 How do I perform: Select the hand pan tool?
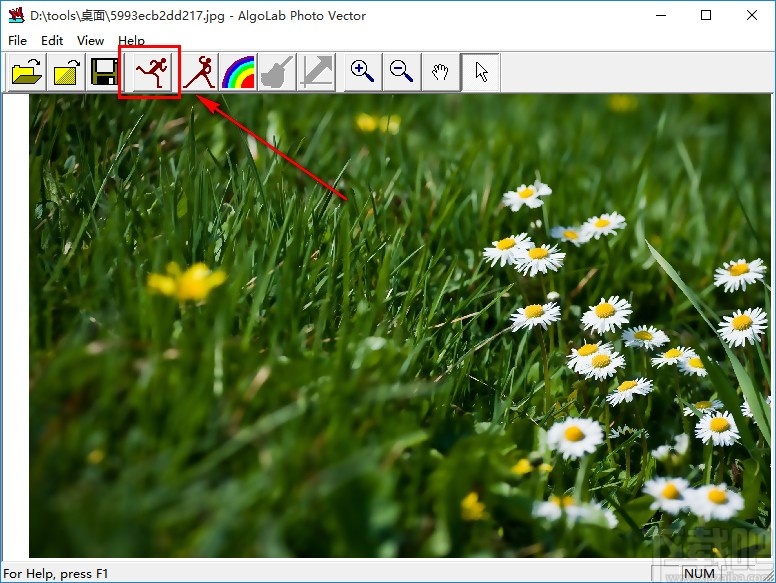pos(440,72)
